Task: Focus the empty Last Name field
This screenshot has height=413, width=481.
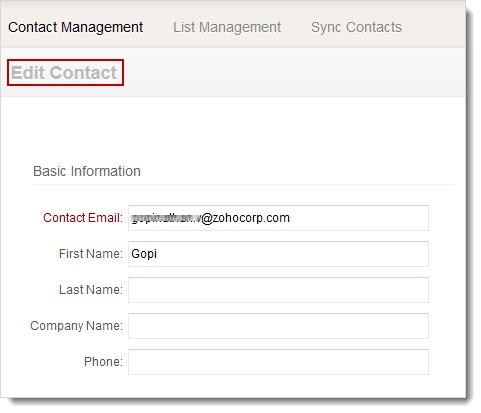Action: click(278, 290)
